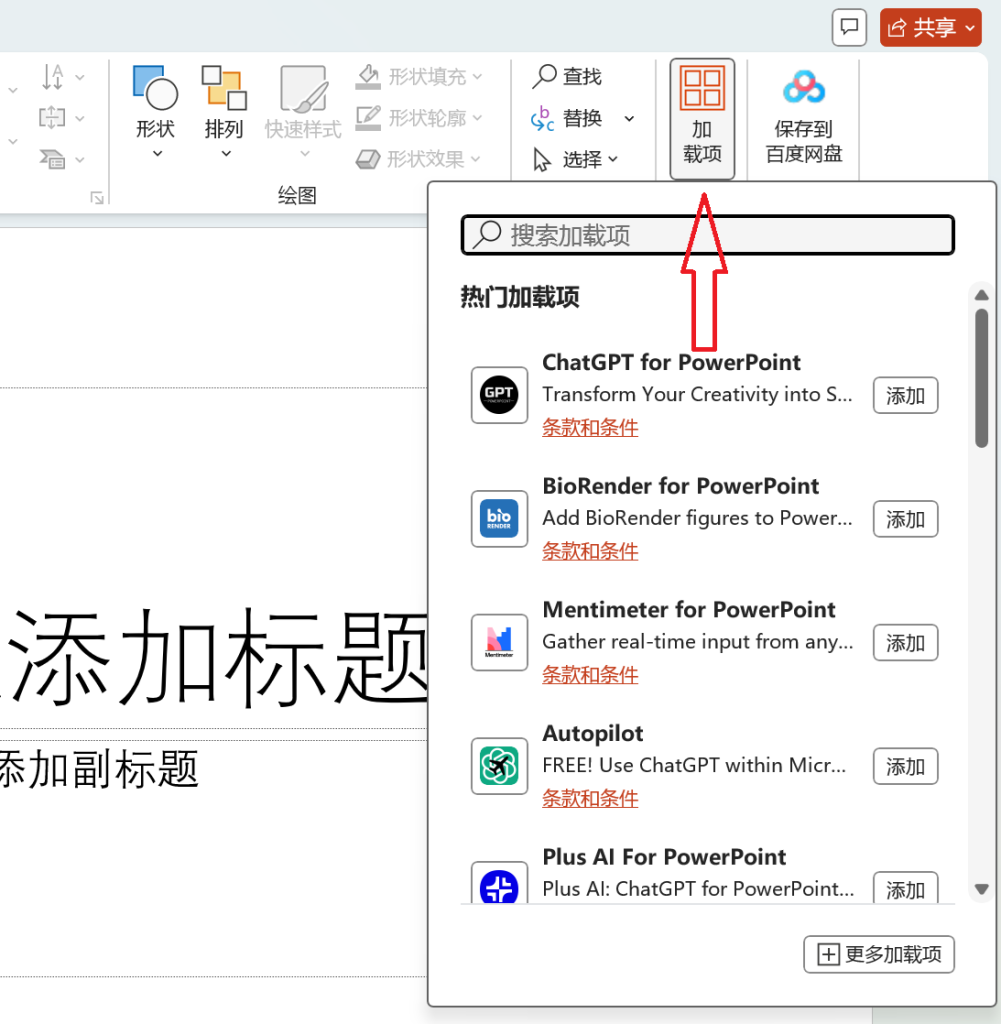Add BioRender for PowerPoint via 添加
The width and height of the screenshot is (1001, 1024).
(x=905, y=519)
